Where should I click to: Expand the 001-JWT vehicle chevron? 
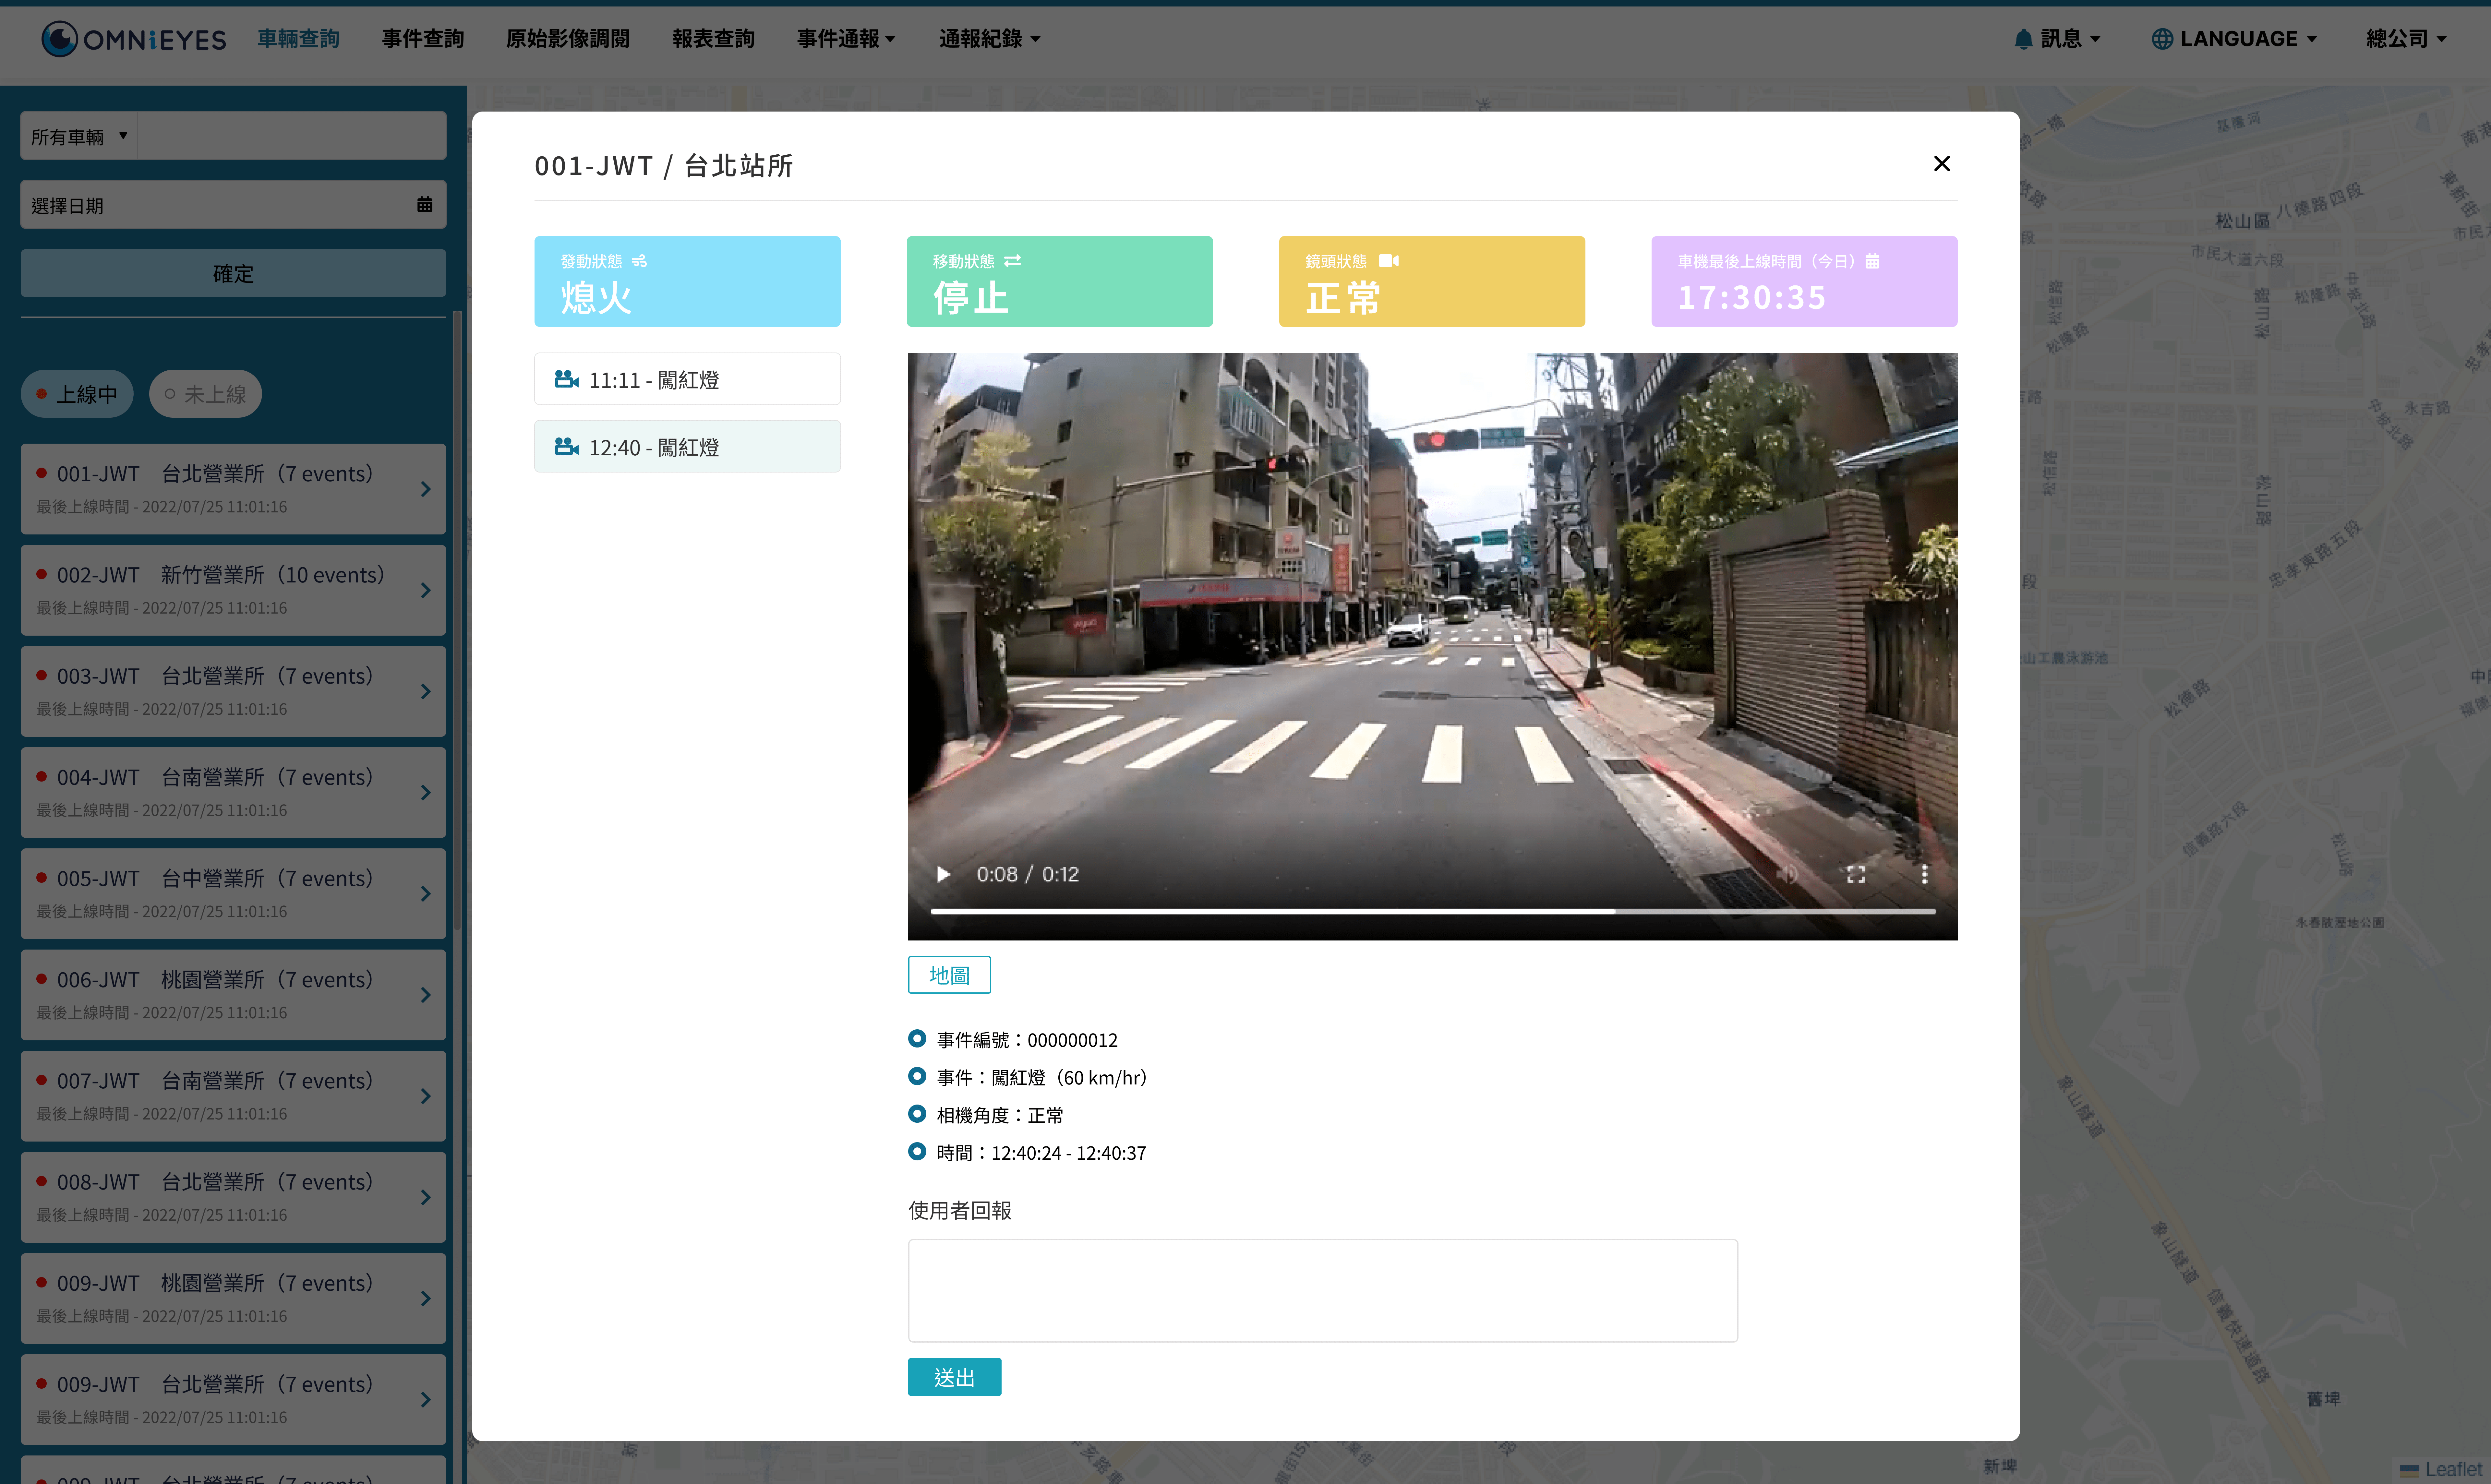[426, 489]
